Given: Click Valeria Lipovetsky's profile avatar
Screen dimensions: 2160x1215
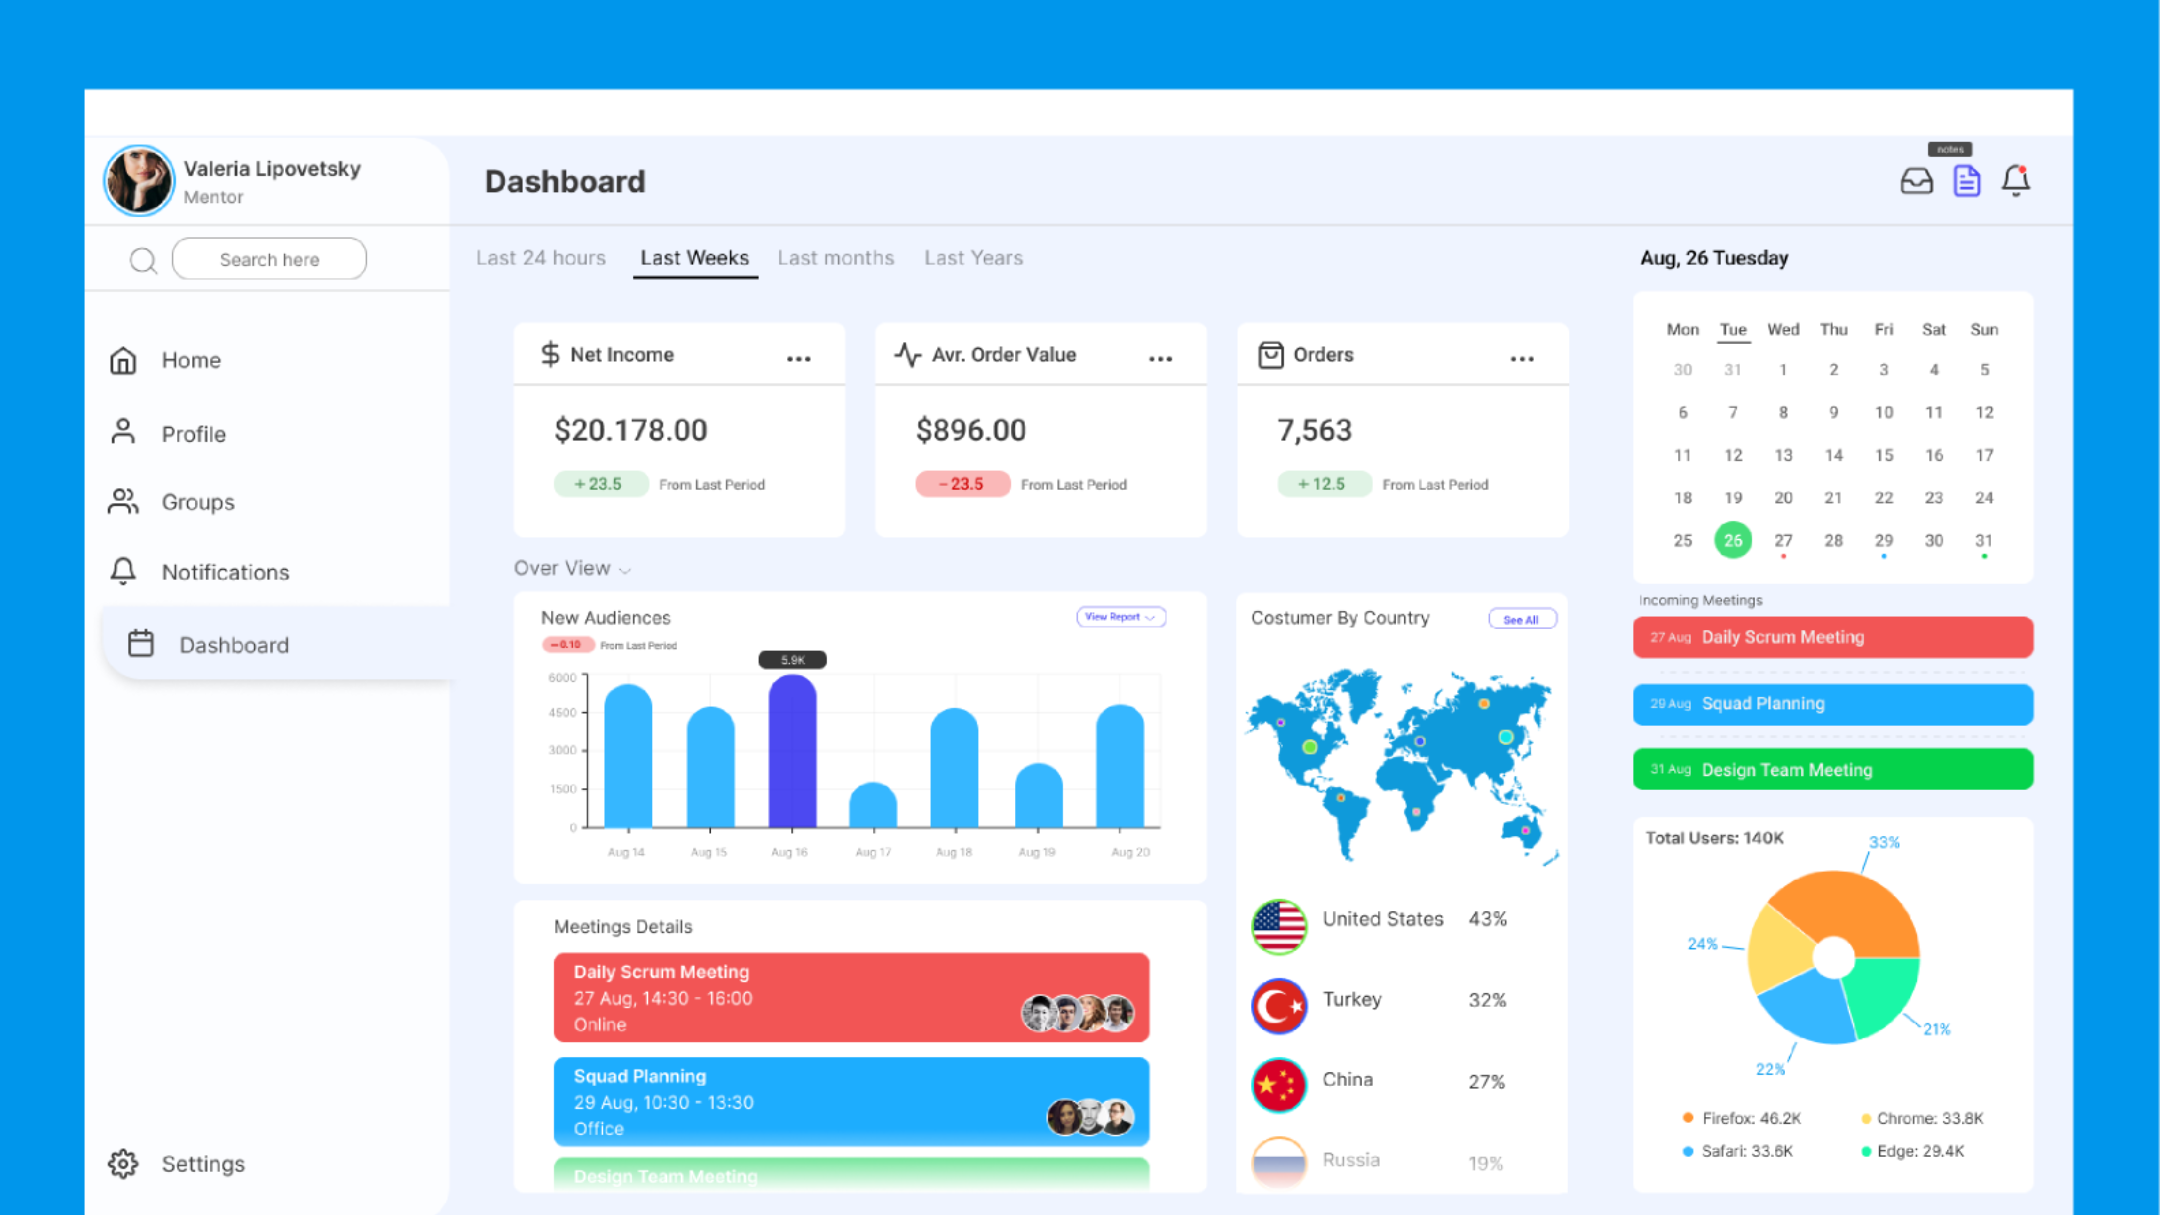Looking at the screenshot, I should 139,181.
